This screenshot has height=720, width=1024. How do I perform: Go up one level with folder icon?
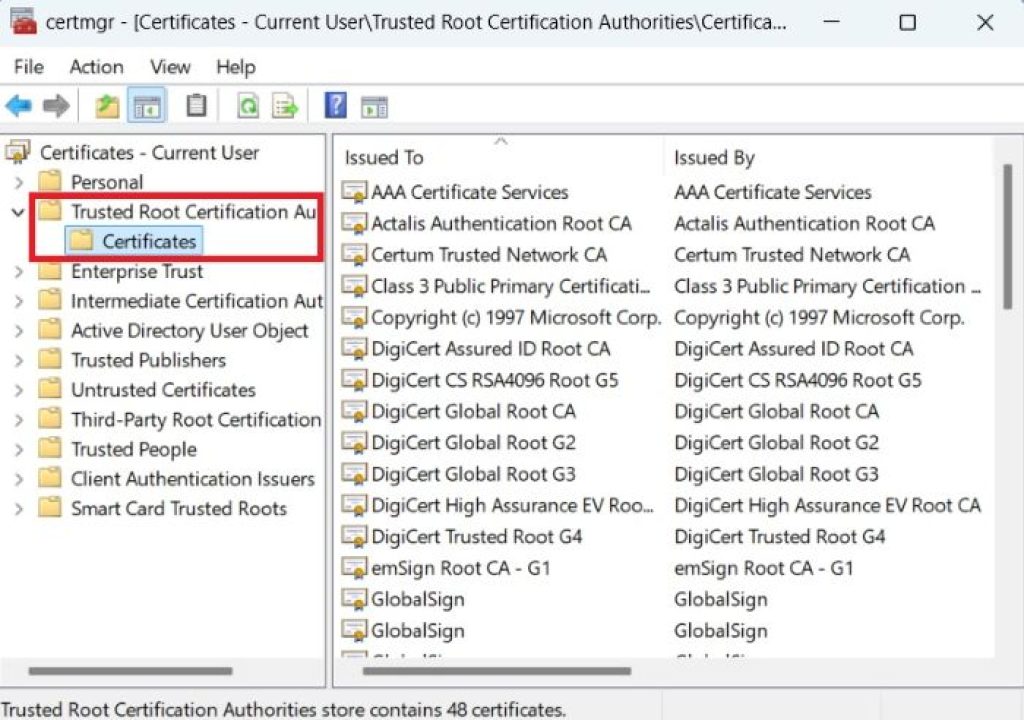tap(107, 105)
